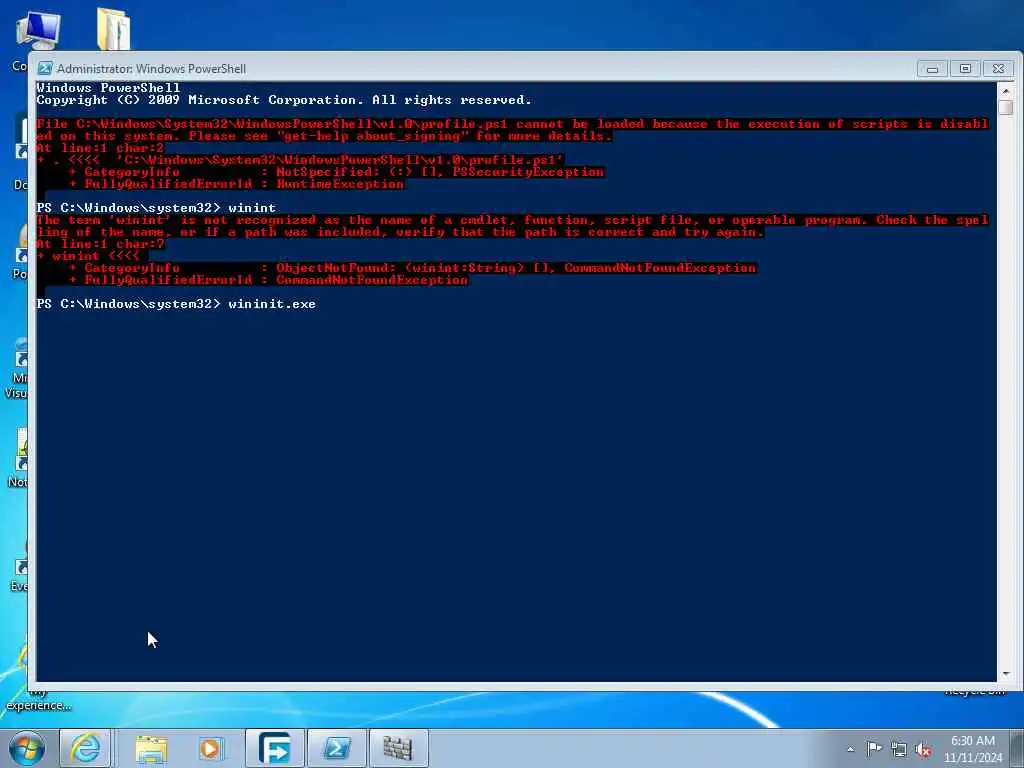Image resolution: width=1024 pixels, height=768 pixels.
Task: Open the clock showing 6:30 AM
Action: click(x=973, y=748)
